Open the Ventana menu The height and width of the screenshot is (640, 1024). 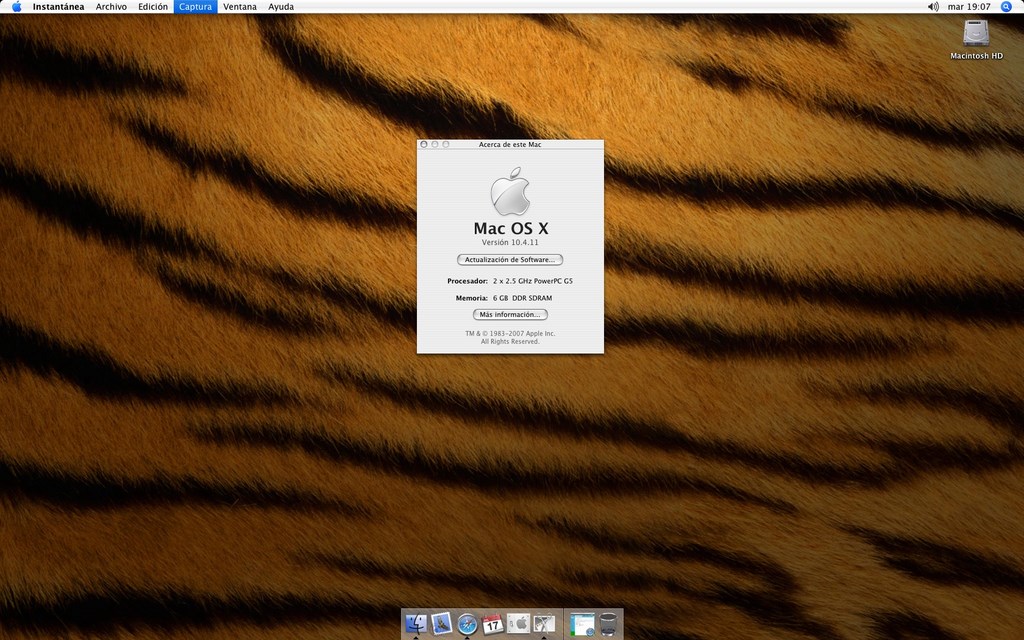240,7
